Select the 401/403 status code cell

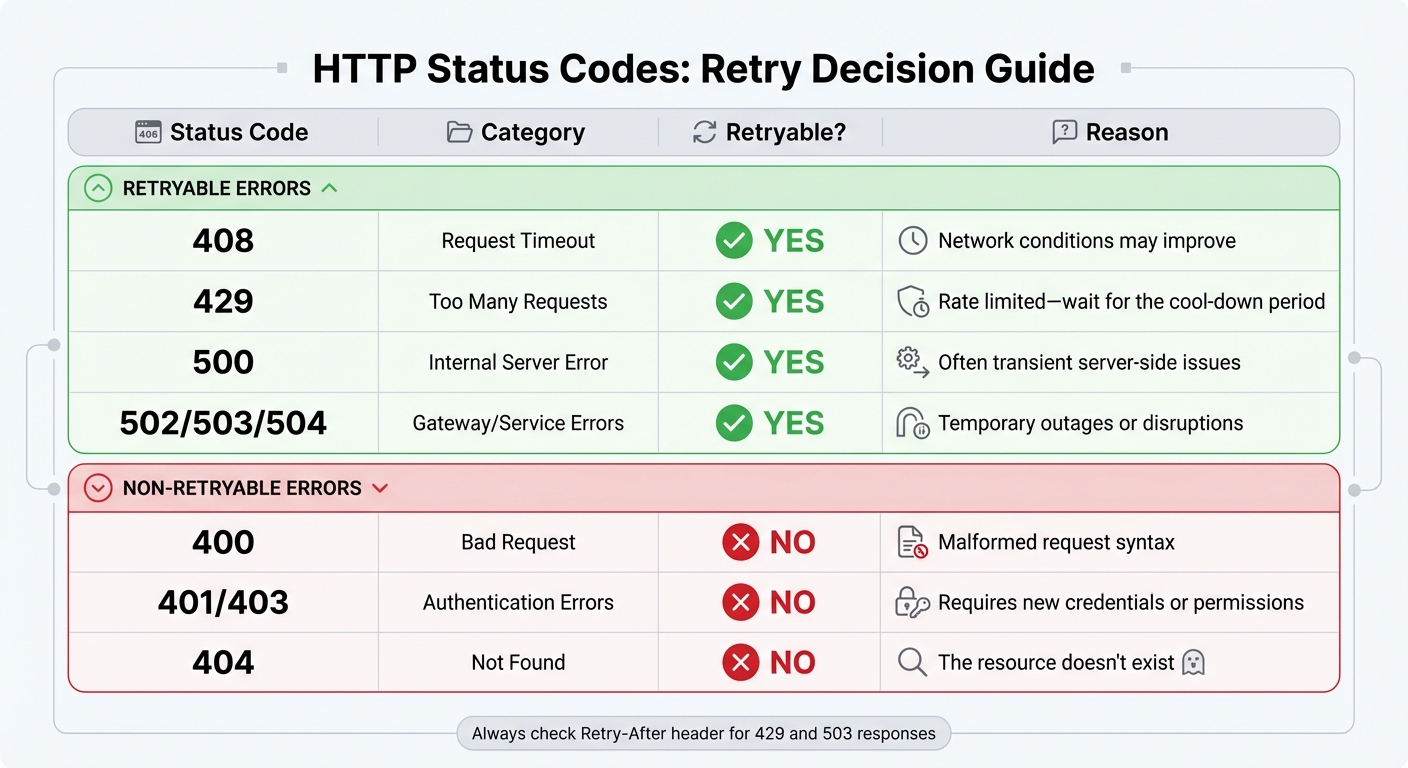tap(223, 602)
